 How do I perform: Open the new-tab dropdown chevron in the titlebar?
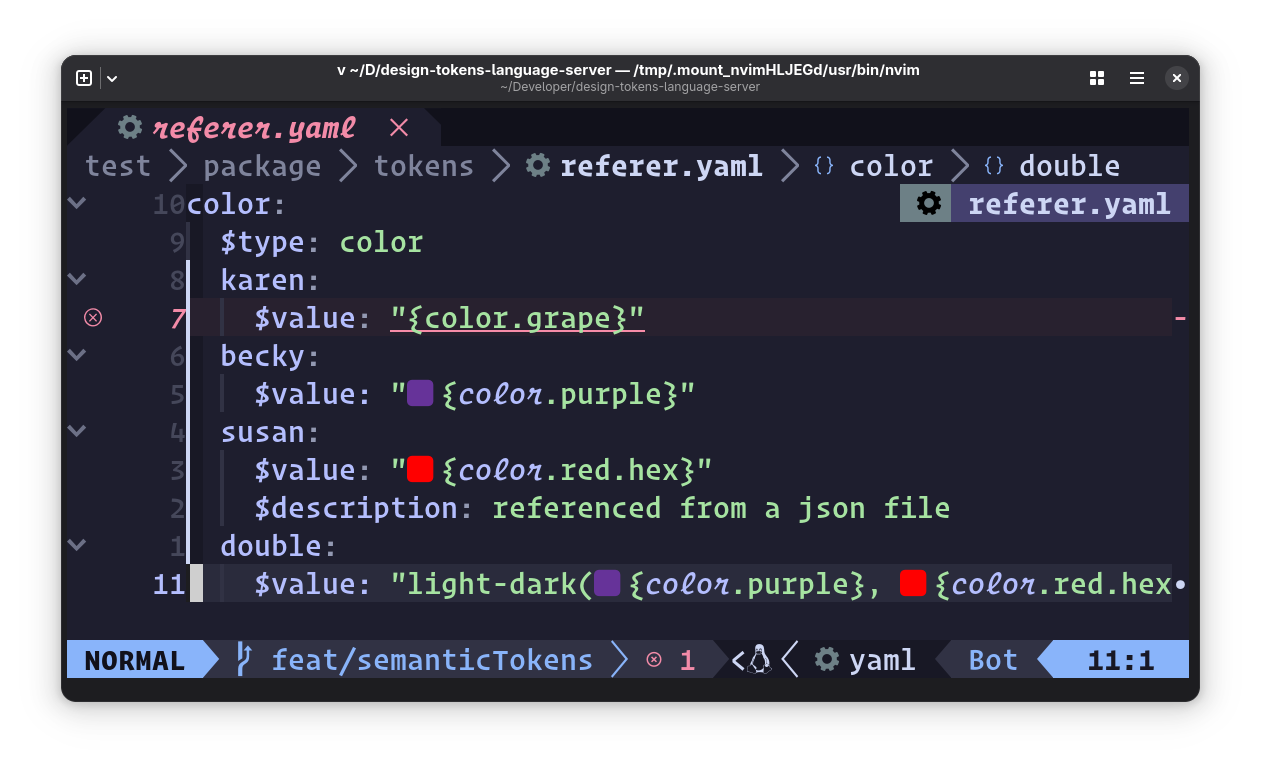pyautogui.click(x=111, y=78)
